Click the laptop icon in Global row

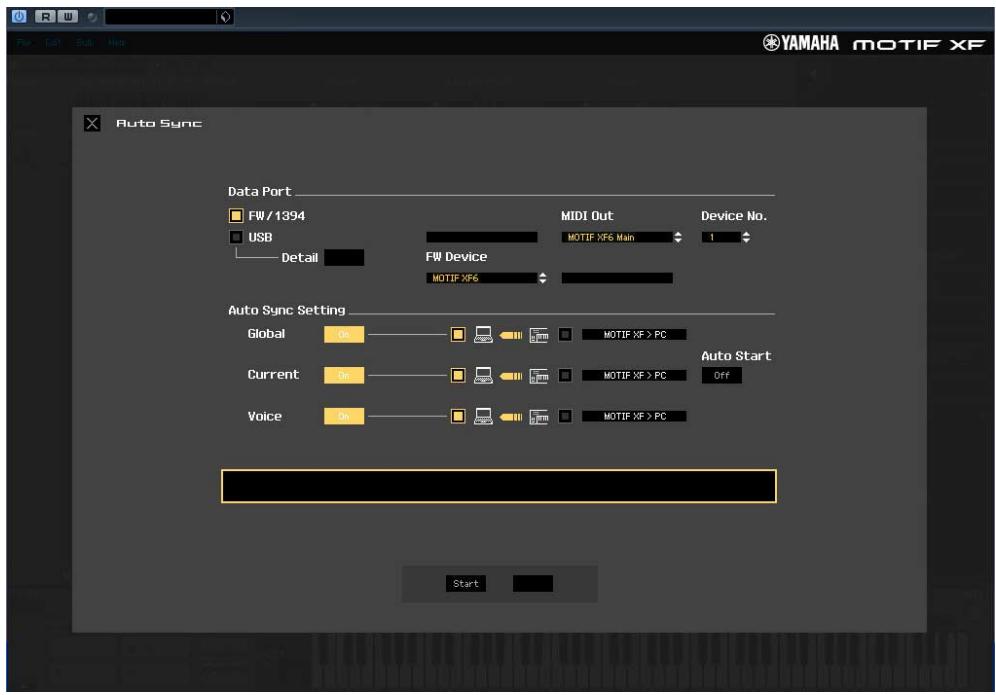tap(483, 335)
